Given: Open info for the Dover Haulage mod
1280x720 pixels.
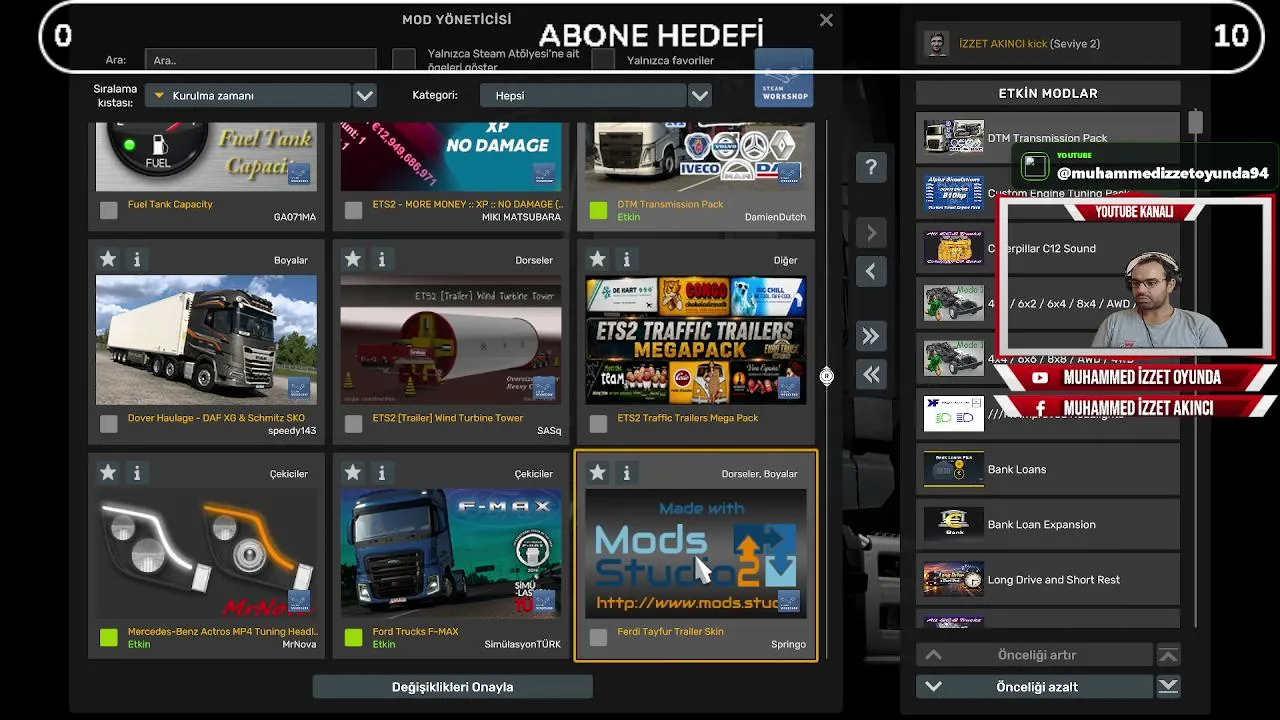Looking at the screenshot, I should (137, 260).
